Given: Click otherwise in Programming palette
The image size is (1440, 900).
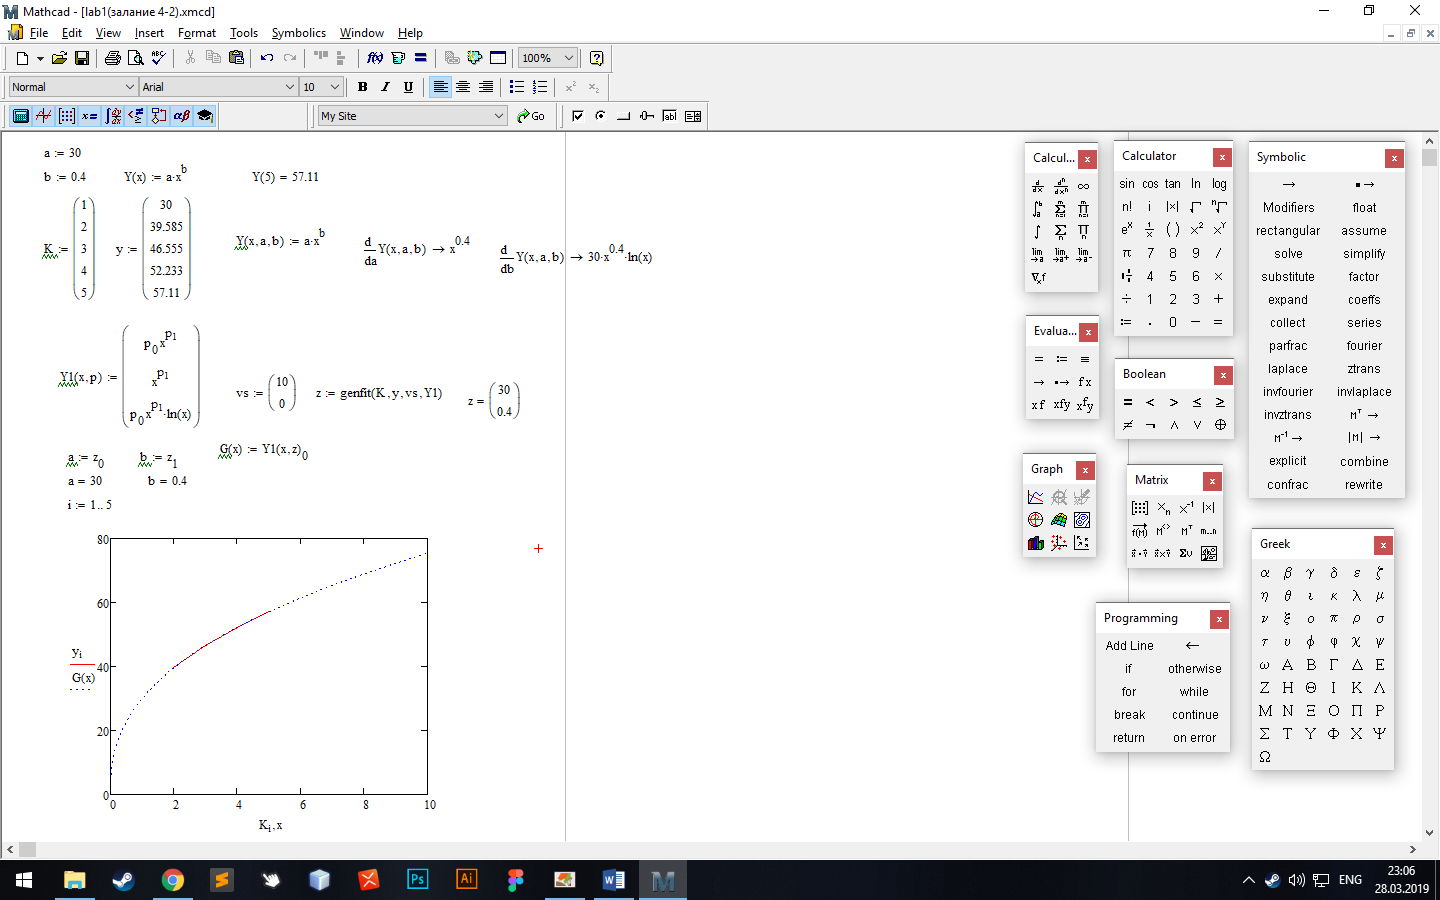Looking at the screenshot, I should click(1195, 669).
